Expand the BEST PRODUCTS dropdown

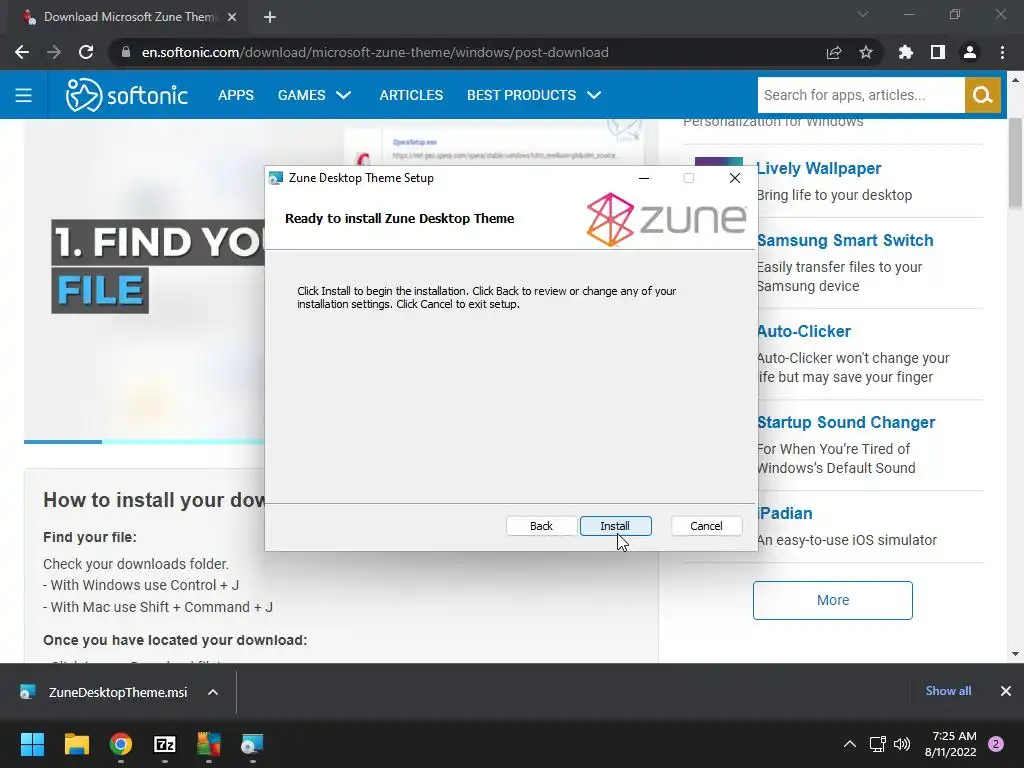pyautogui.click(x=534, y=95)
